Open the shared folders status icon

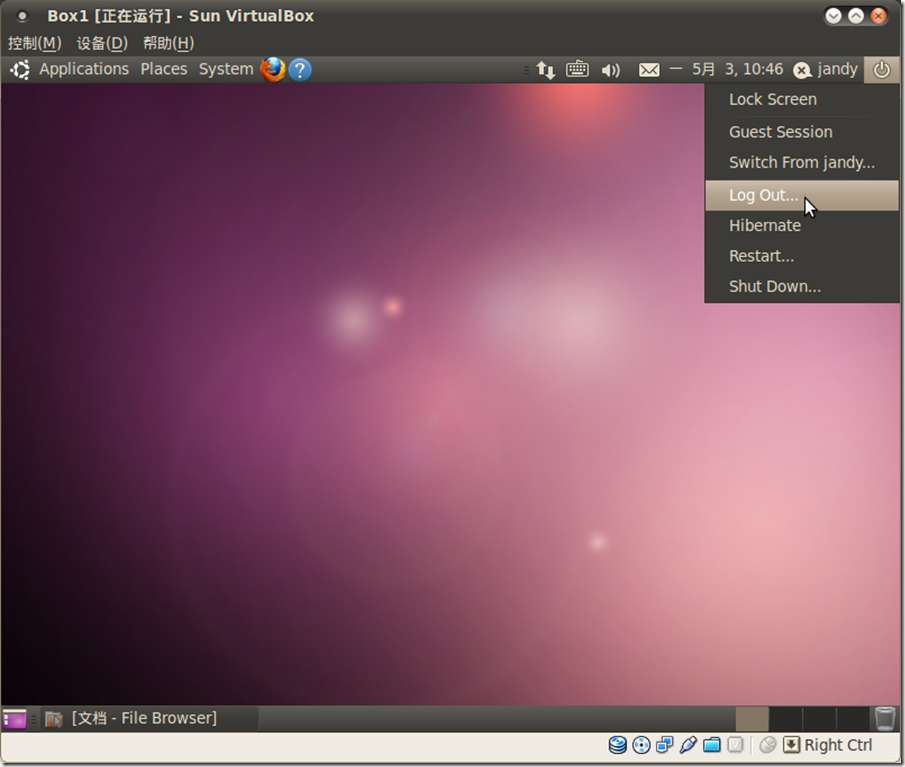(711, 745)
